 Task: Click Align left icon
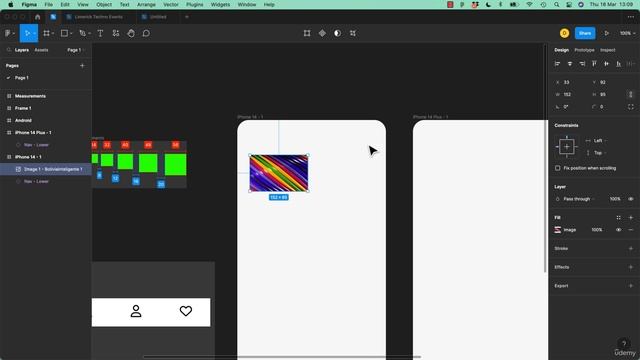coord(558,64)
